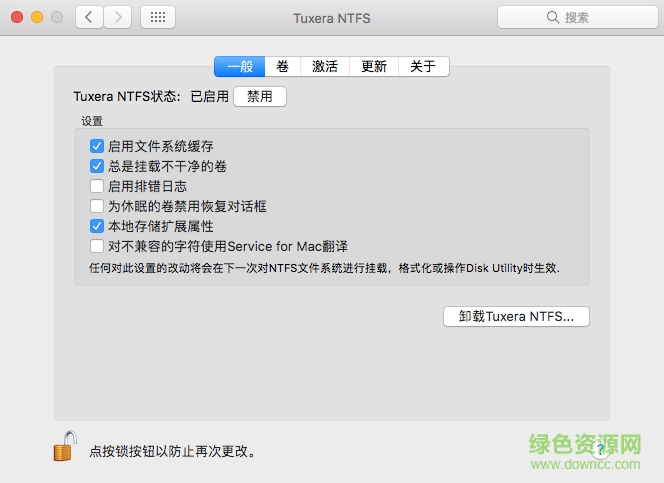The width and height of the screenshot is (664, 483).
Task: Go back with the left arrow button
Action: tap(89, 17)
